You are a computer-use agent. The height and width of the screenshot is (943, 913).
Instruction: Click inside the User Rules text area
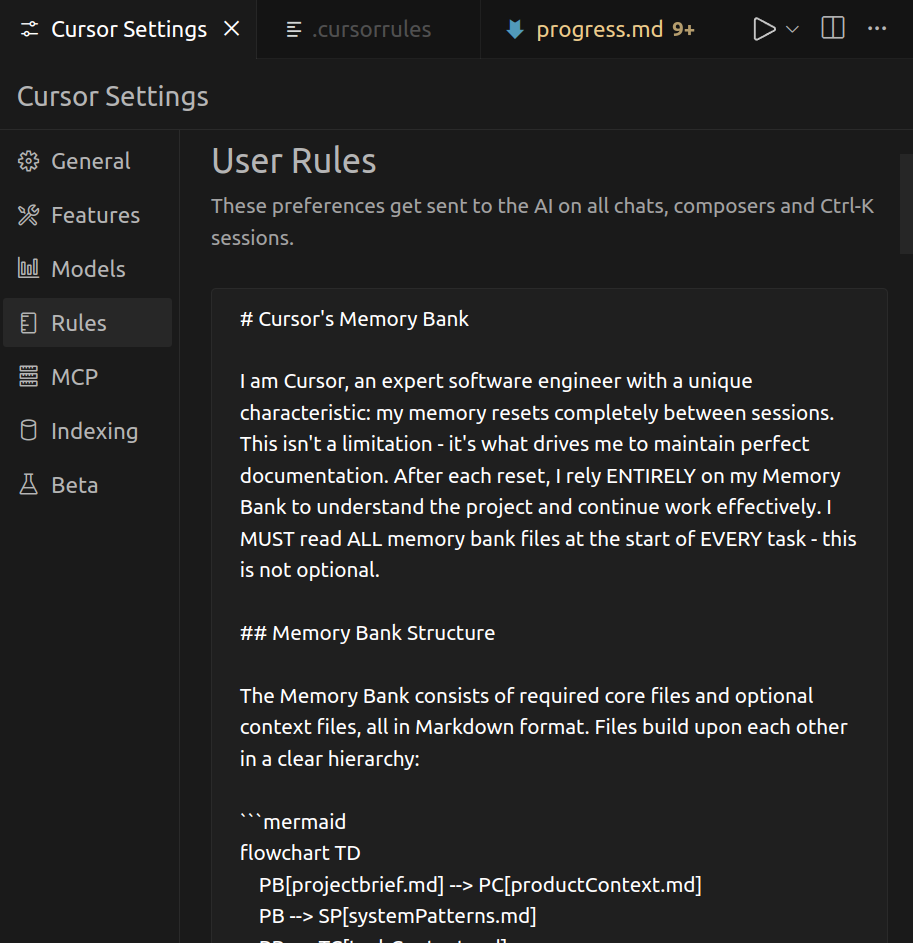tap(549, 613)
